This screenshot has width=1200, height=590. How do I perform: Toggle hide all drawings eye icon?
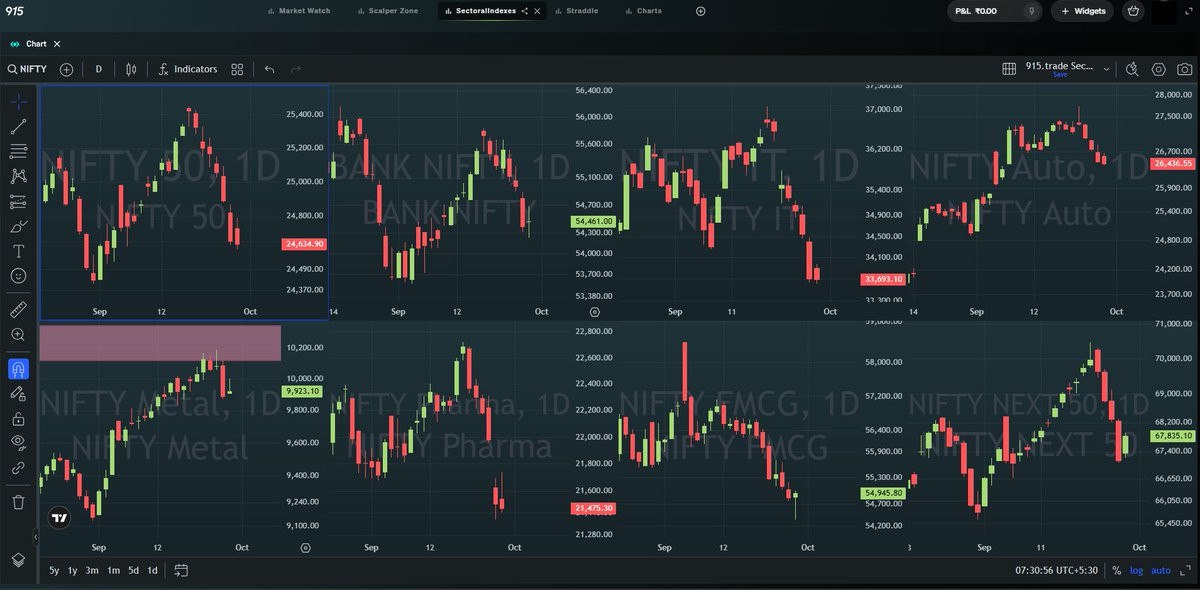tap(18, 442)
